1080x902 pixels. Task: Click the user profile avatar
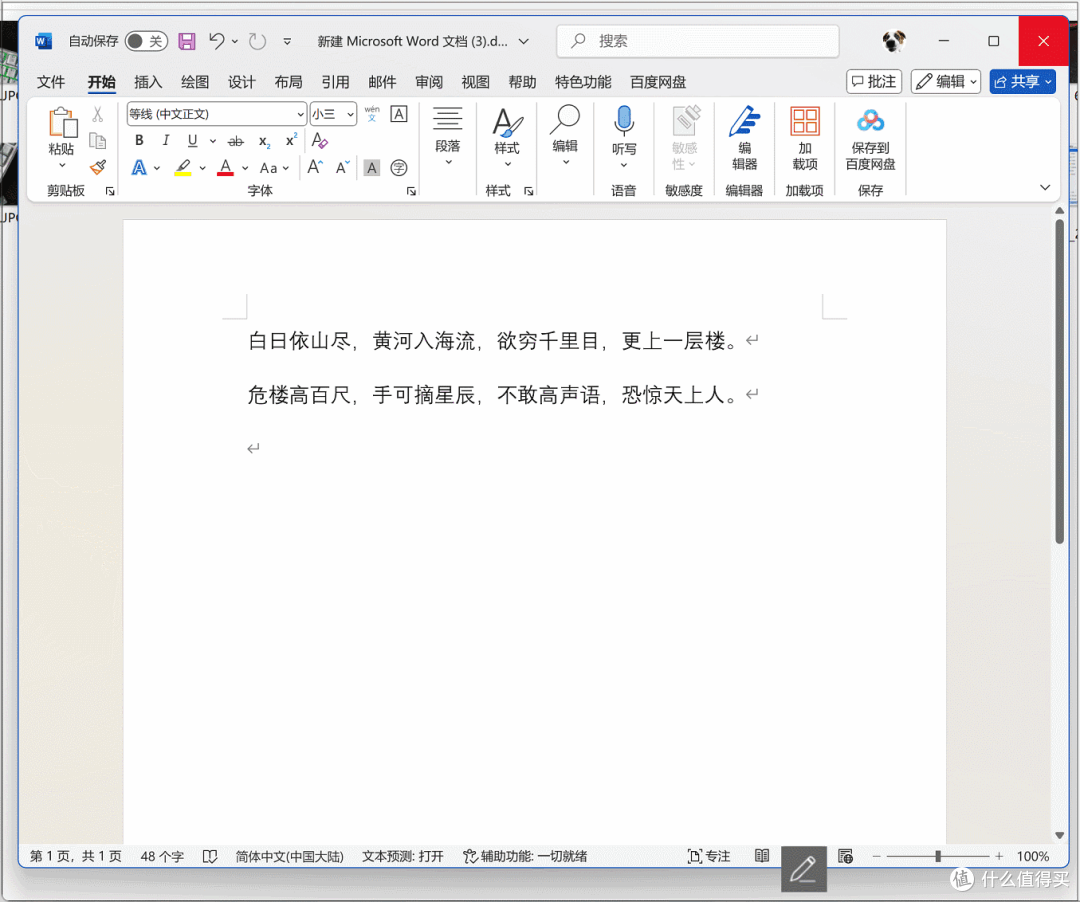click(894, 41)
